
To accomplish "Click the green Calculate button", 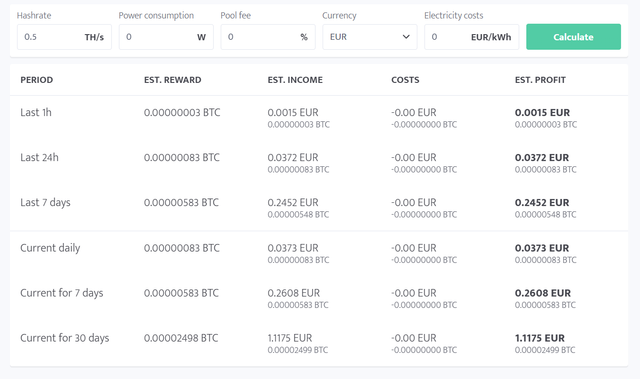I will 573,37.
